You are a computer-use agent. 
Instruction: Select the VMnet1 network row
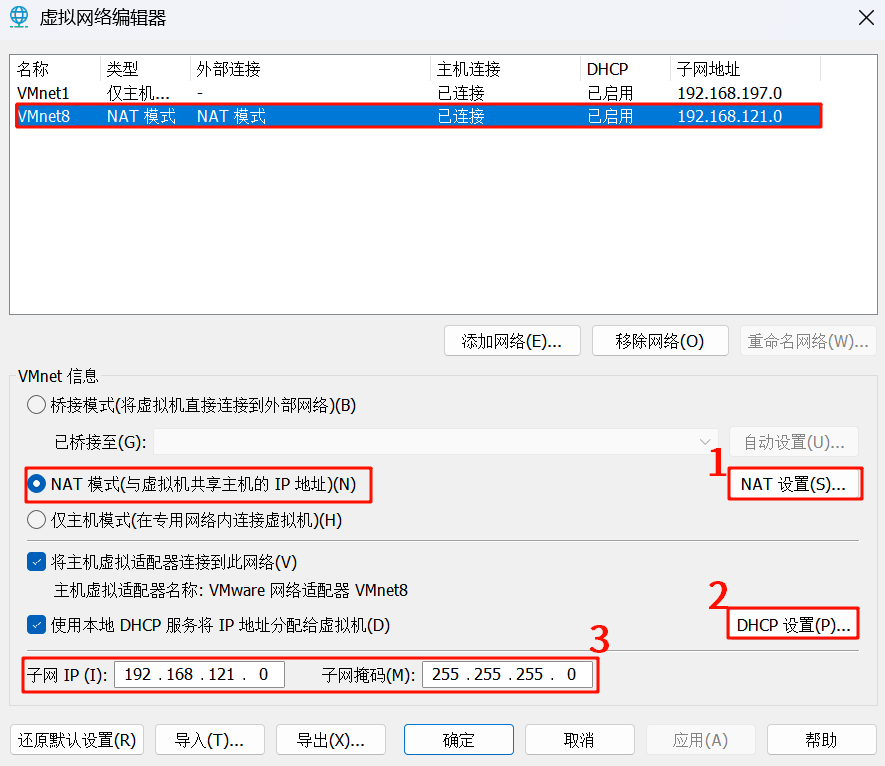tap(418, 93)
